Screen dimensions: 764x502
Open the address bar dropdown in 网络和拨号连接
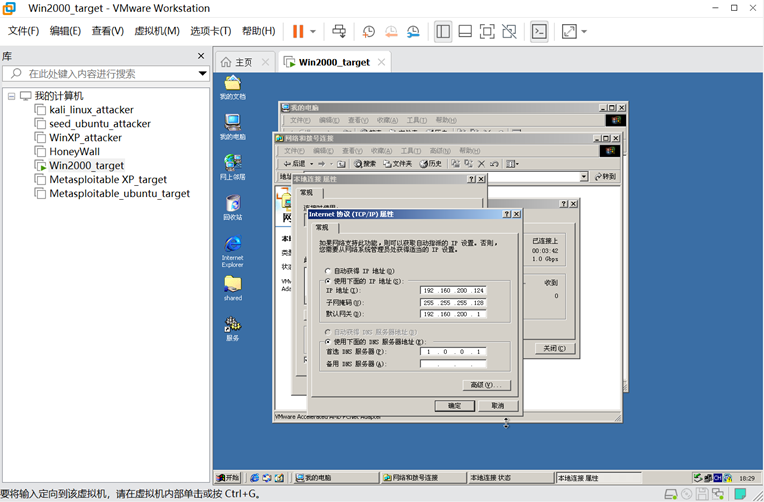pyautogui.click(x=584, y=176)
